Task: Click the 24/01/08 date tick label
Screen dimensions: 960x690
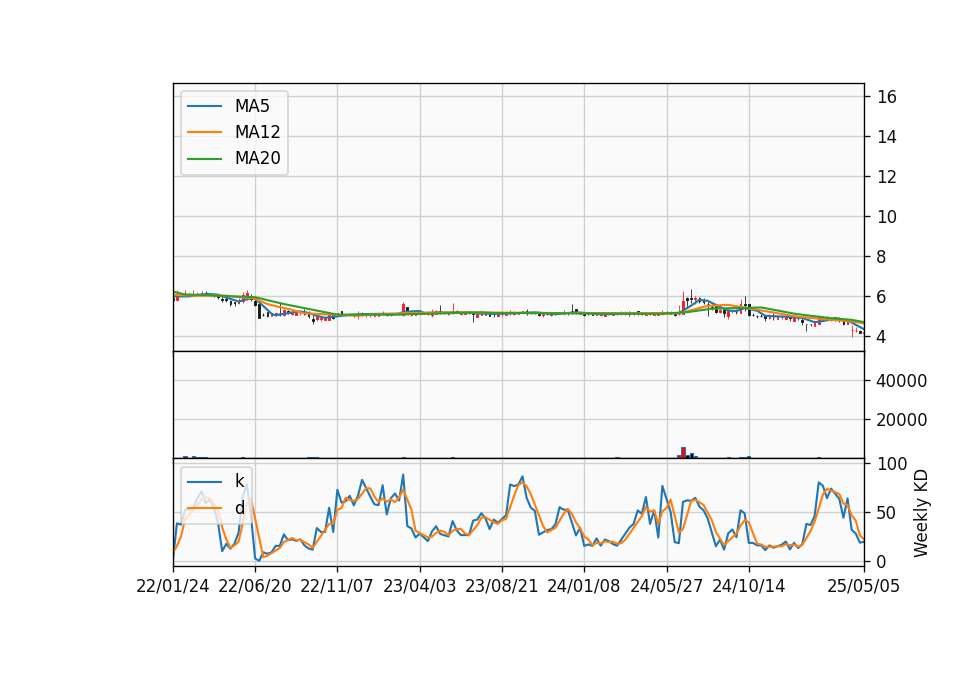Action: [x=583, y=586]
